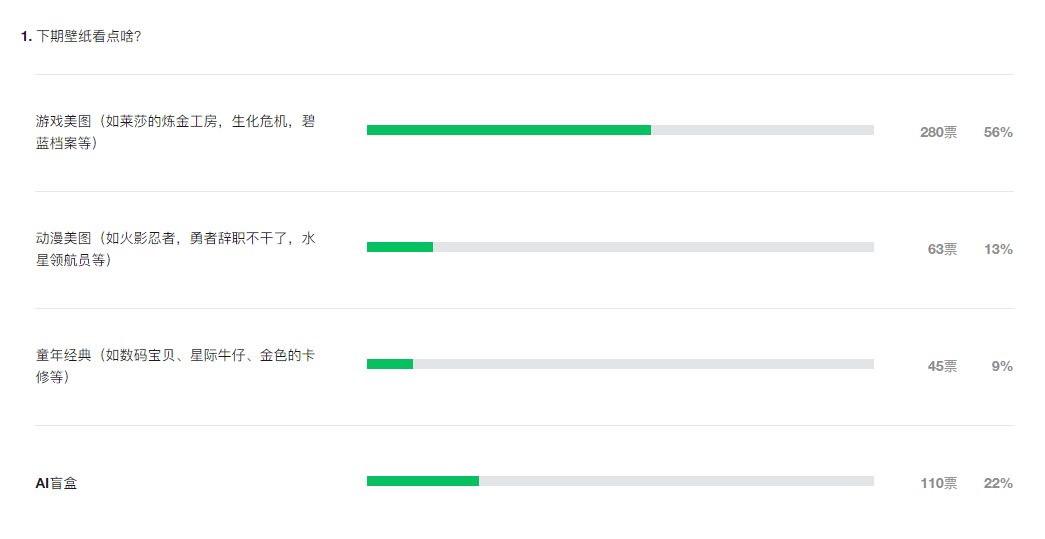Click gray unfilled part of AI盲盒 bar

[x=676, y=481]
